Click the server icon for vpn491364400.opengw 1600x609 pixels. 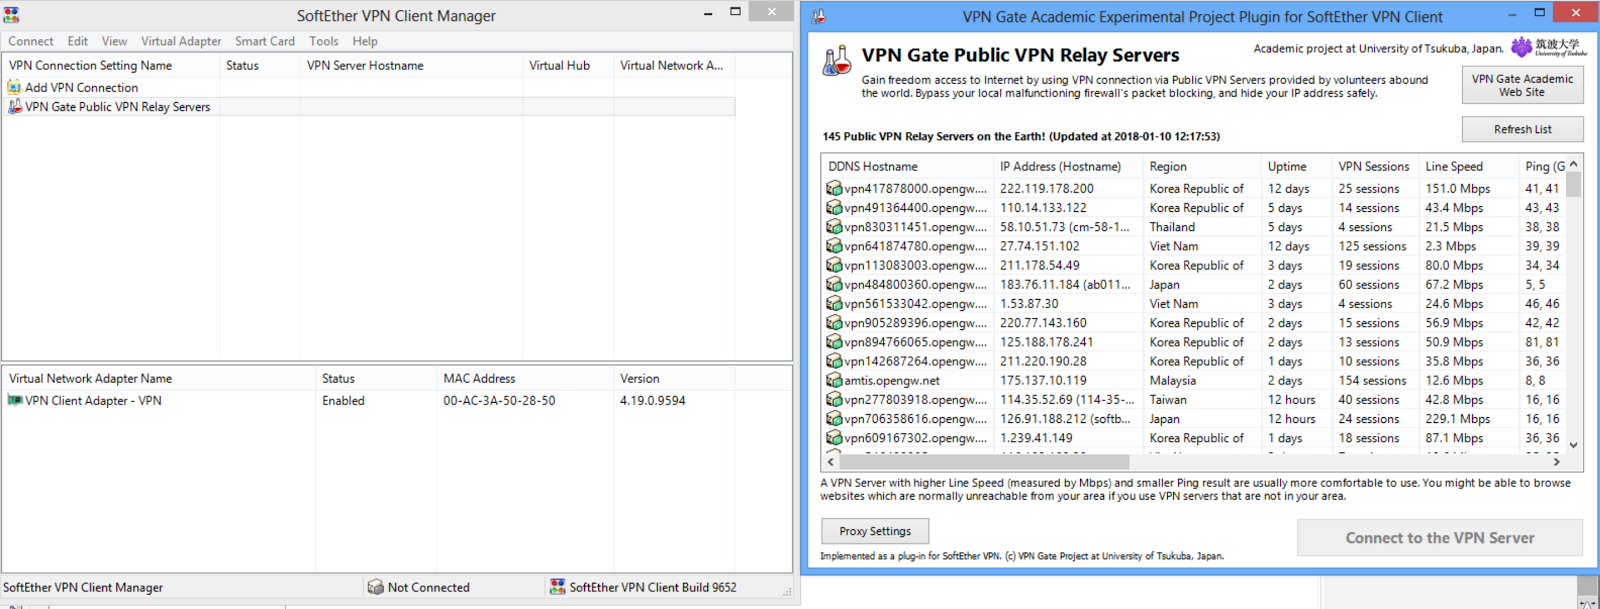coord(833,207)
